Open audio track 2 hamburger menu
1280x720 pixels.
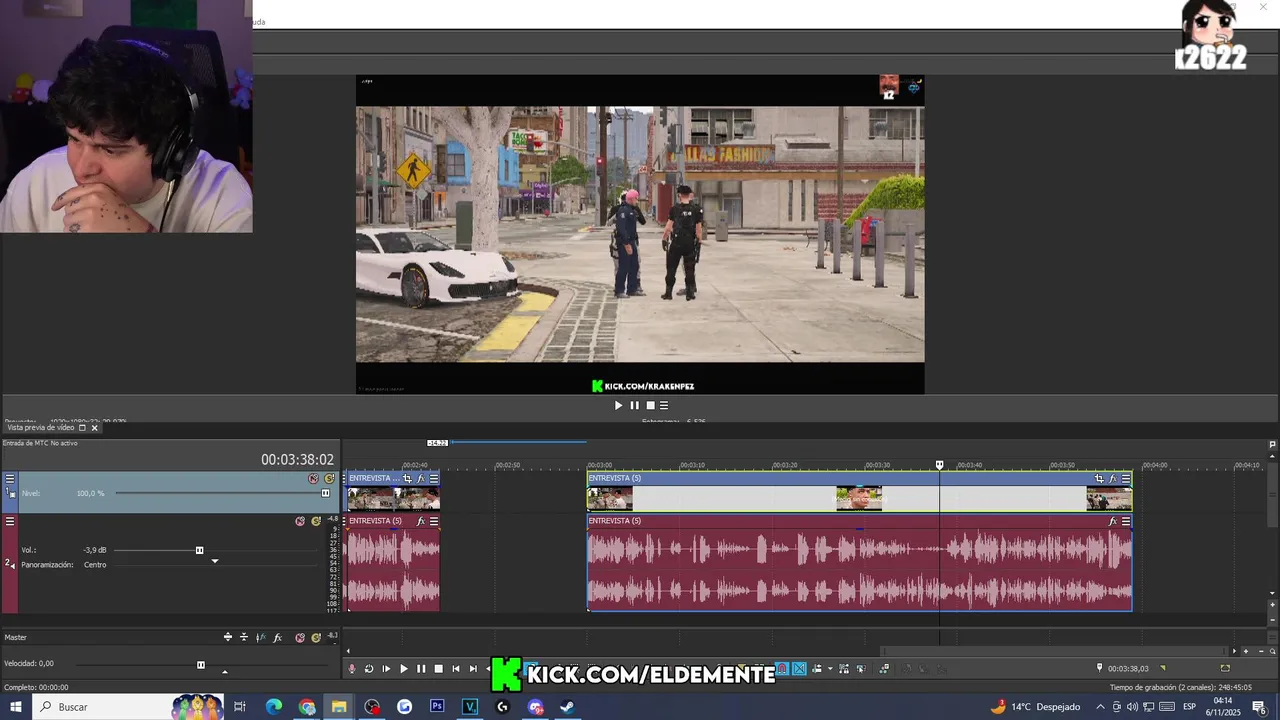click(10, 521)
